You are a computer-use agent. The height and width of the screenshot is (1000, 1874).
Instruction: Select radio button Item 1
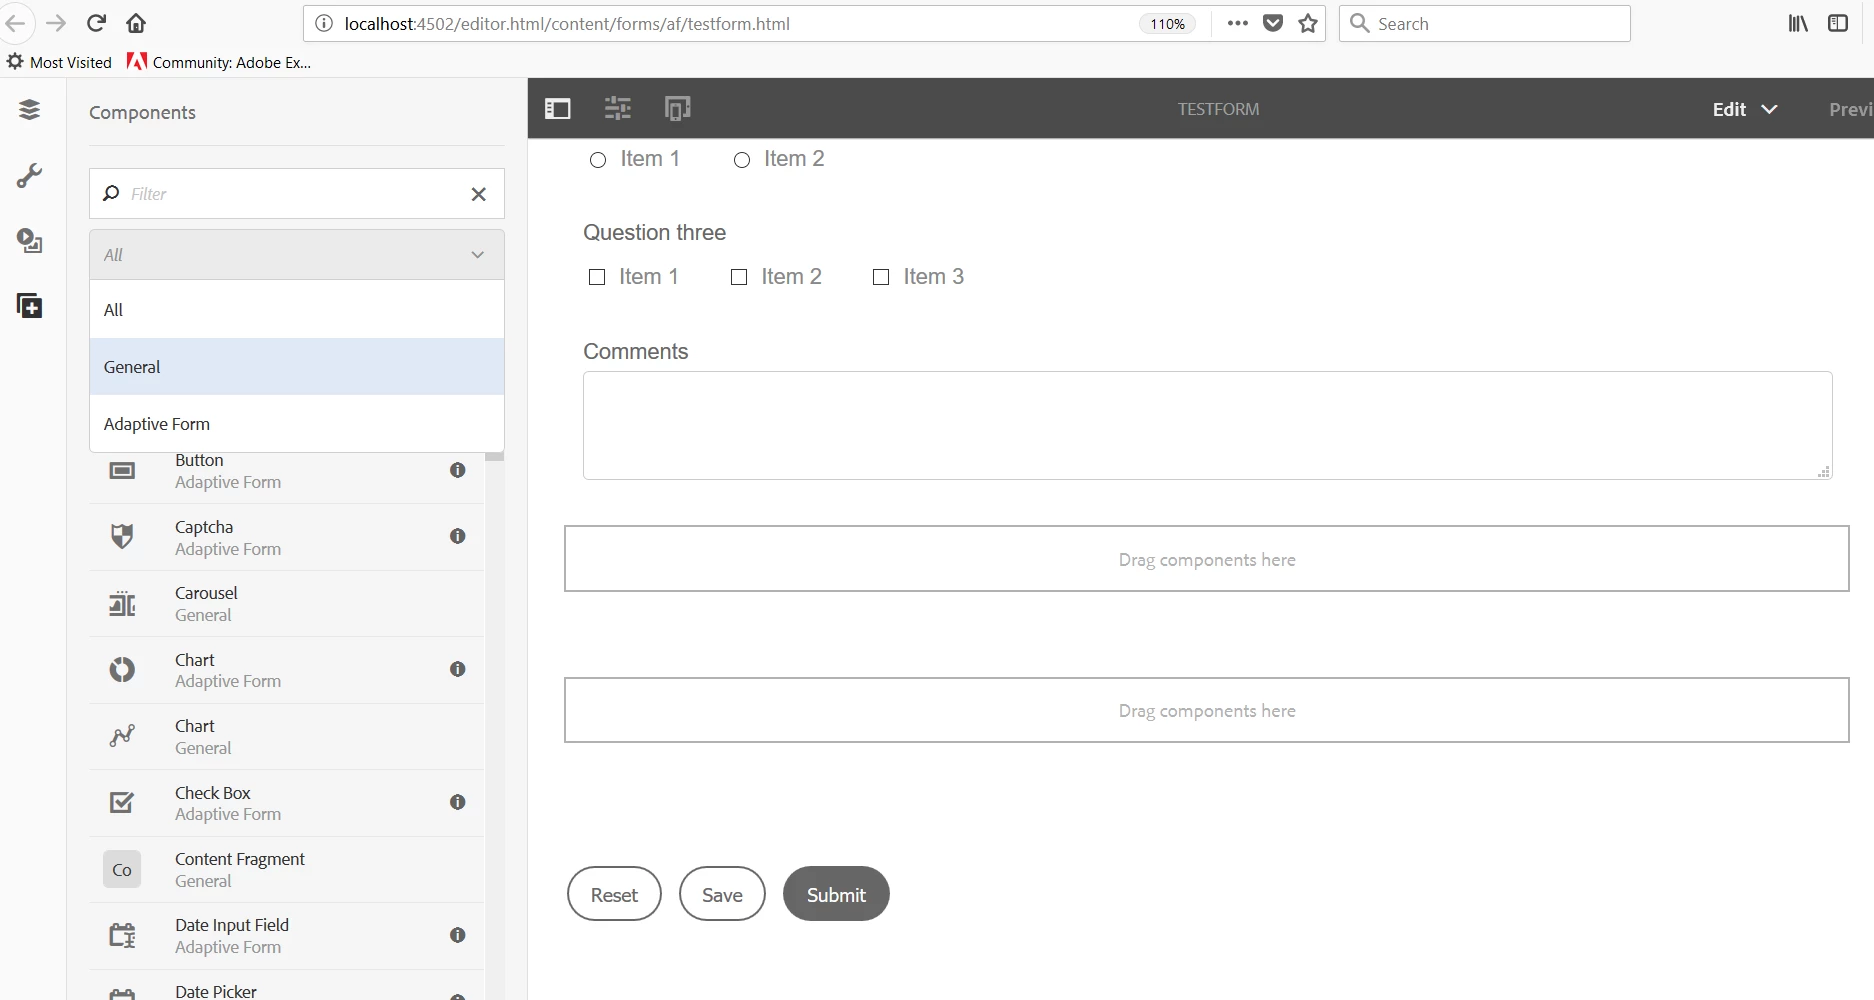point(598,160)
